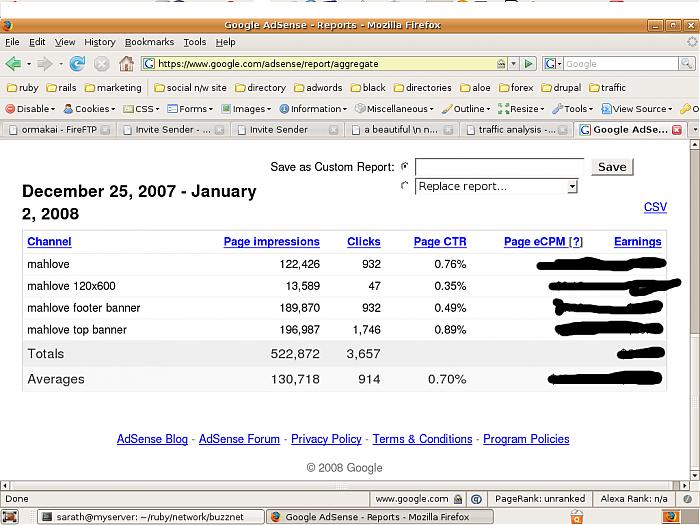
Task: Open the ruby bookmarks folder
Action: point(22,88)
